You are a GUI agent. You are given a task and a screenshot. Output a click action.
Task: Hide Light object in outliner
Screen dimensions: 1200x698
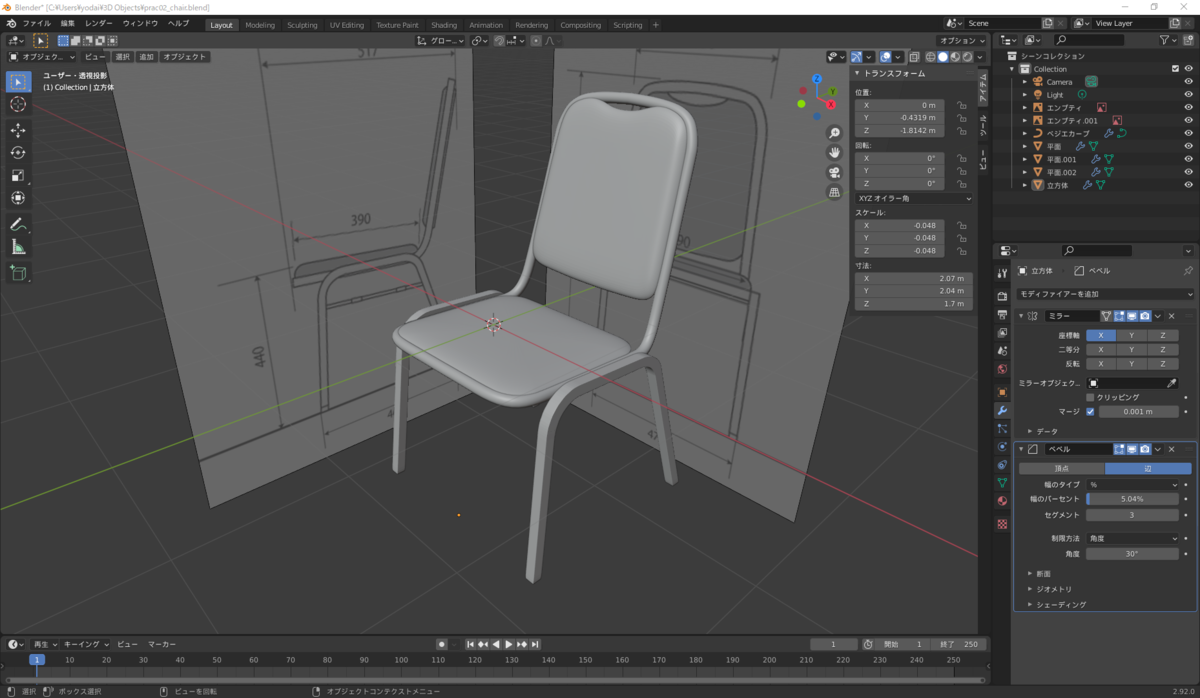click(1188, 95)
